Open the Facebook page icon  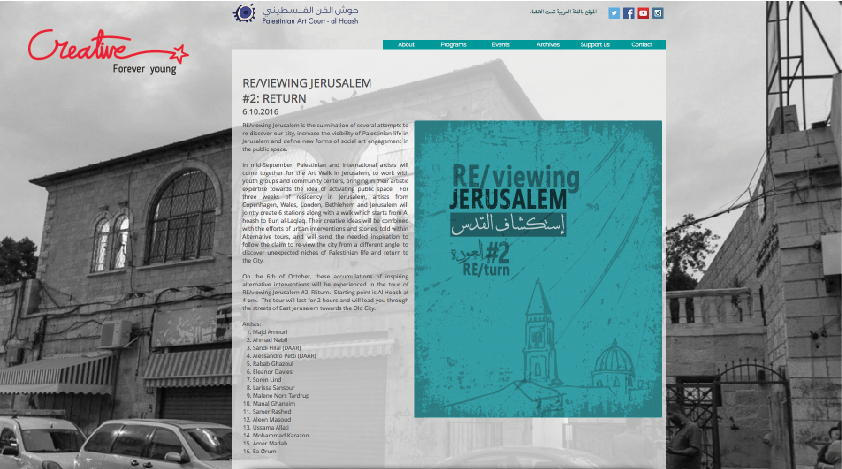629,13
